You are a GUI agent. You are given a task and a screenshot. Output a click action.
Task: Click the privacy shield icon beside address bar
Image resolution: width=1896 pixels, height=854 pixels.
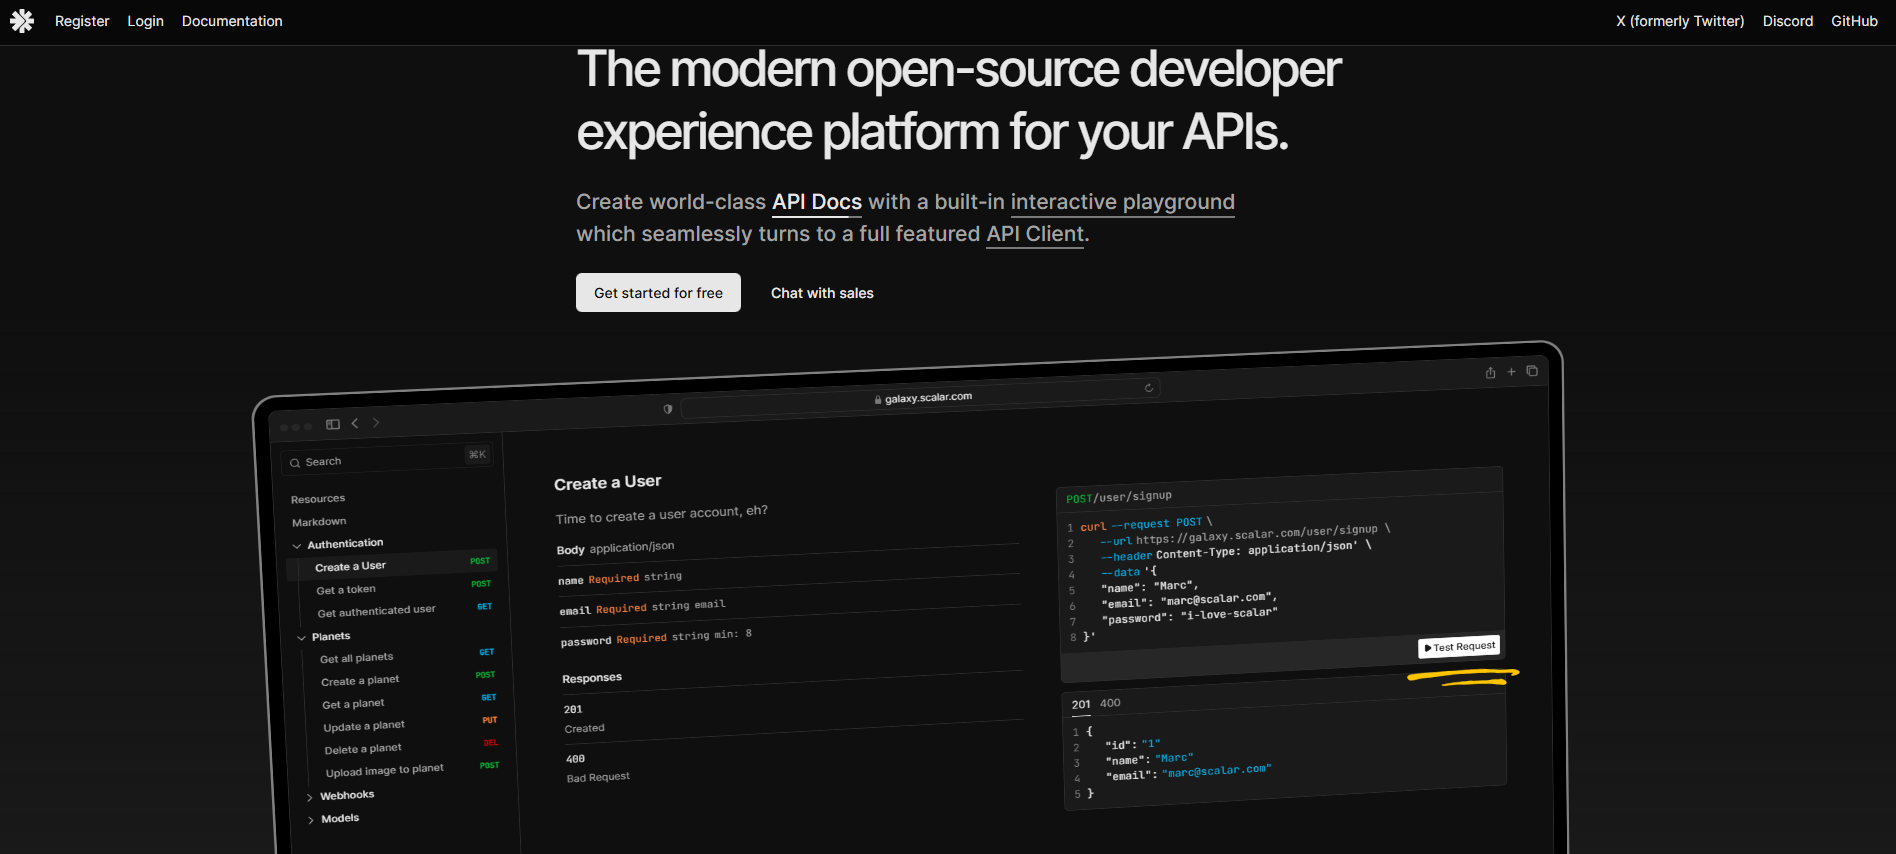(x=668, y=409)
